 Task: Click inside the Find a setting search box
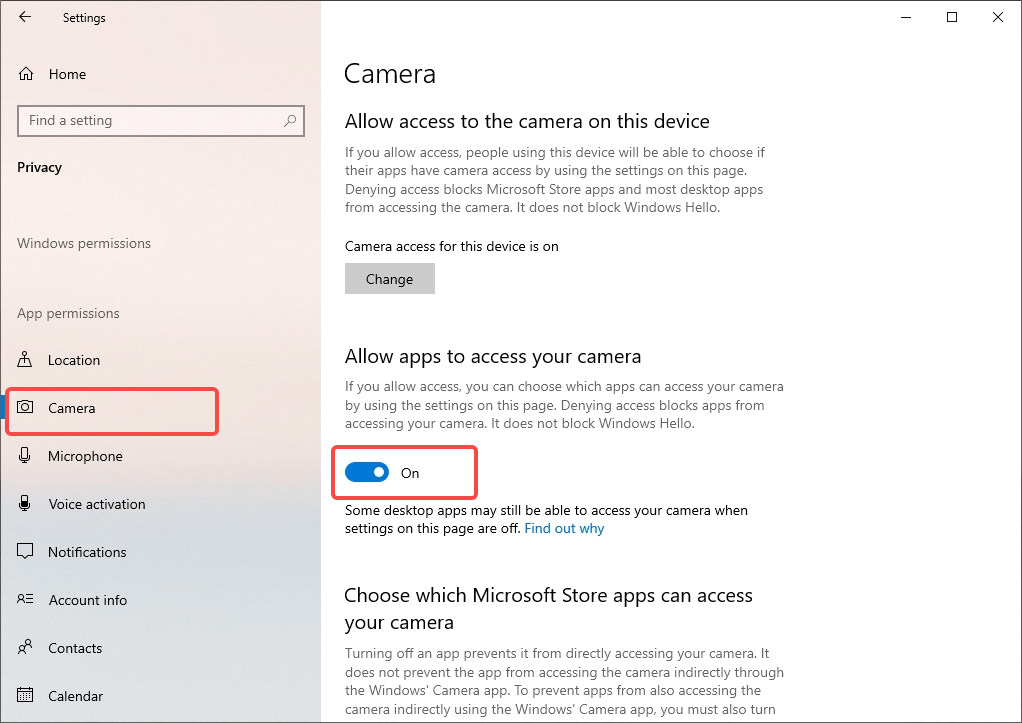pos(140,120)
